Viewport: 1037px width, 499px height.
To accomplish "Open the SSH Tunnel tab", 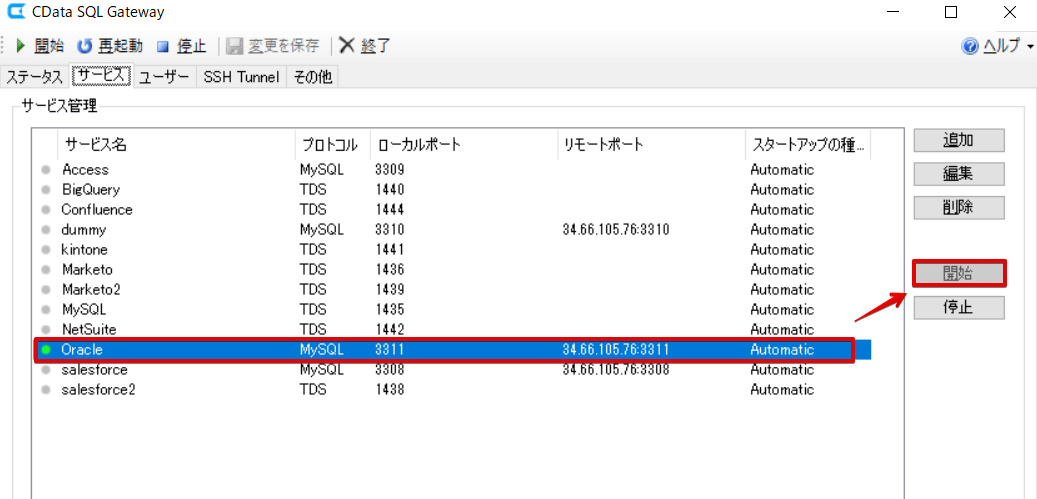I will coord(241,77).
